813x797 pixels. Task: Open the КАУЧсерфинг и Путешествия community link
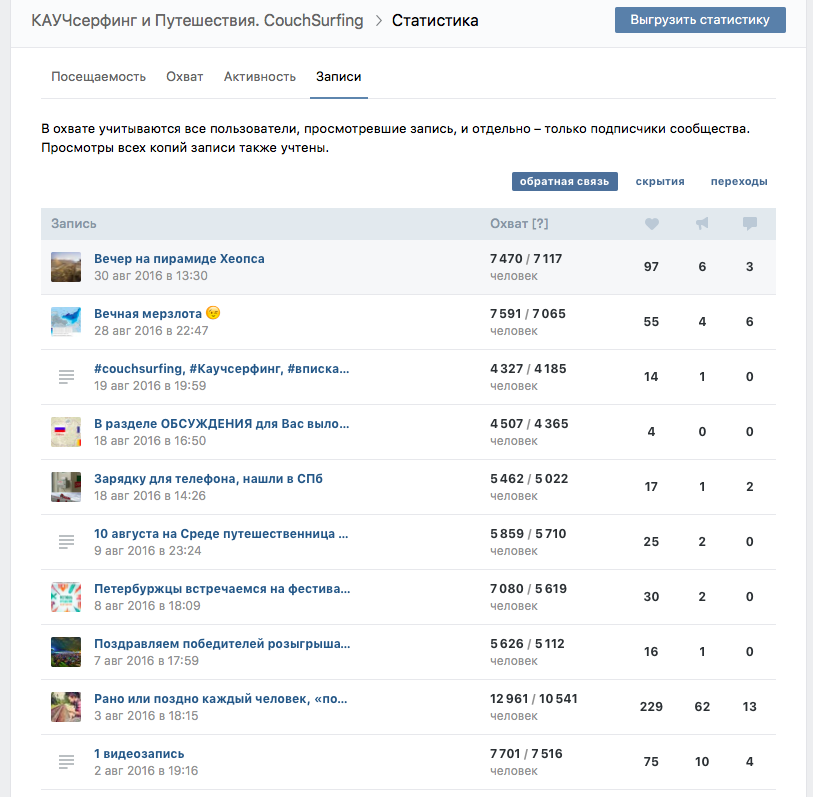[197, 21]
